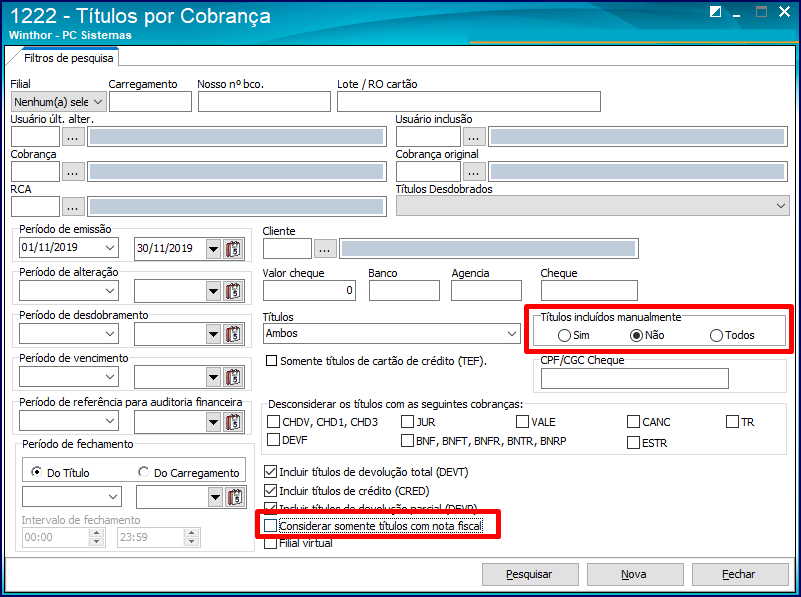Check the ESTR exclusion checkbox
Image resolution: width=801 pixels, height=597 pixels.
click(633, 442)
